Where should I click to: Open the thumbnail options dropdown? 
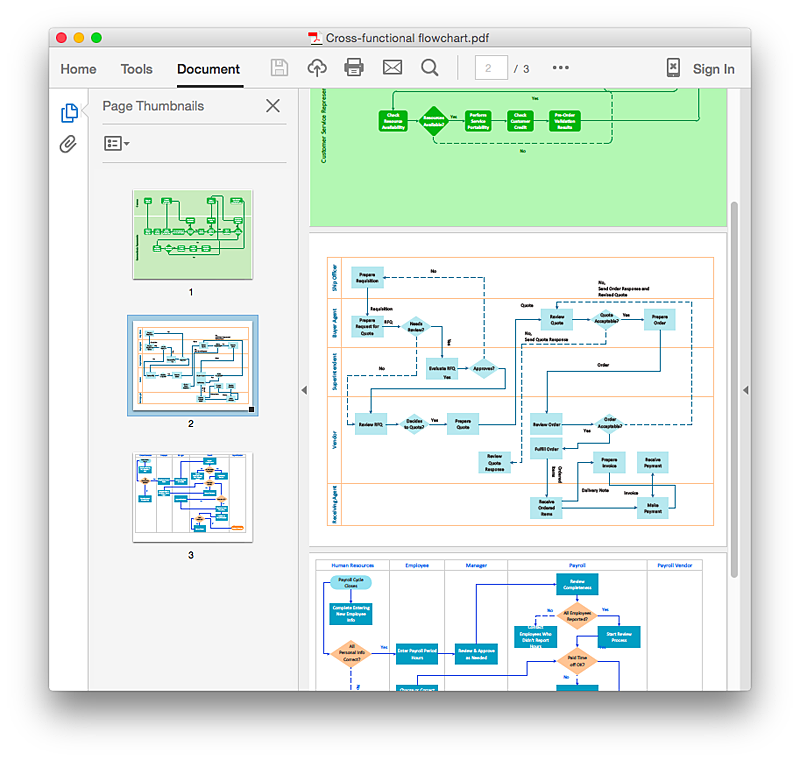pos(116,143)
